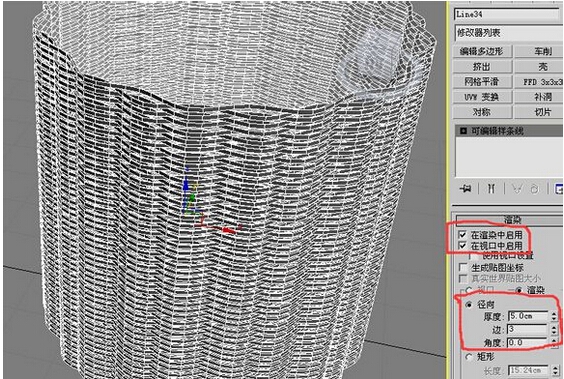Adjust 长度 spinner arrows

point(554,370)
